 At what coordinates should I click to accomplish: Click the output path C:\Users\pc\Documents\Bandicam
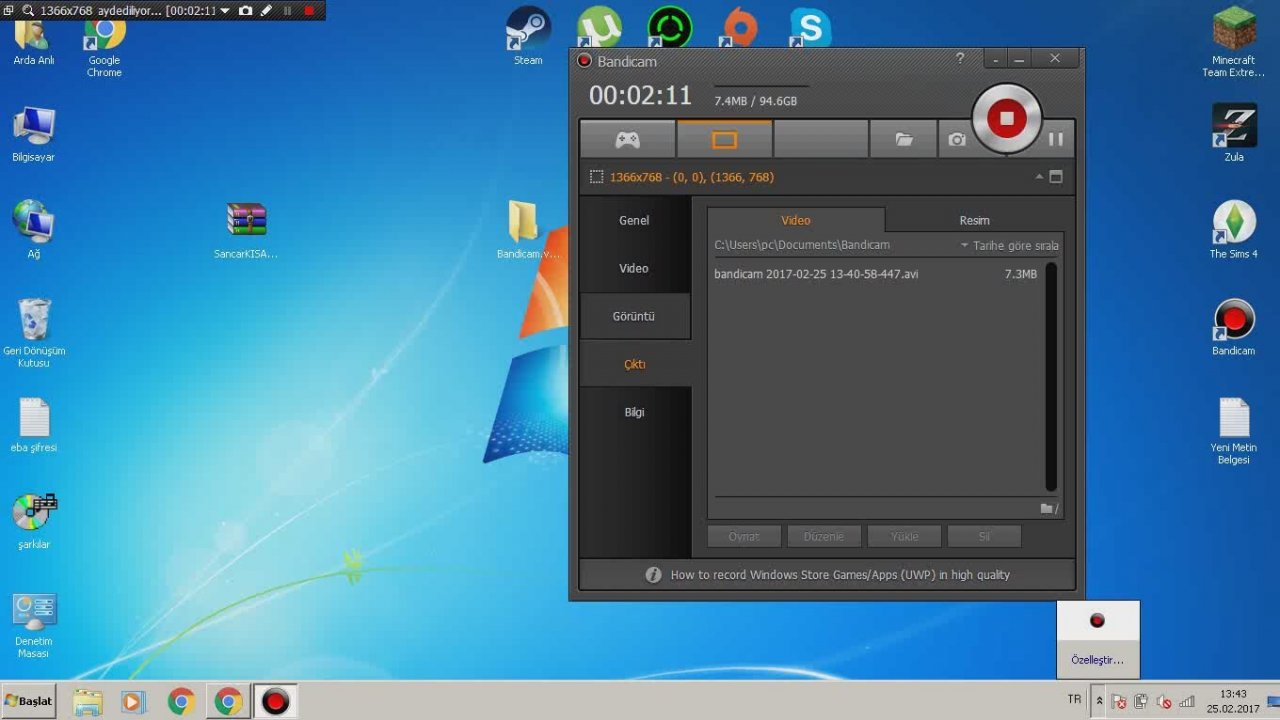[802, 245]
